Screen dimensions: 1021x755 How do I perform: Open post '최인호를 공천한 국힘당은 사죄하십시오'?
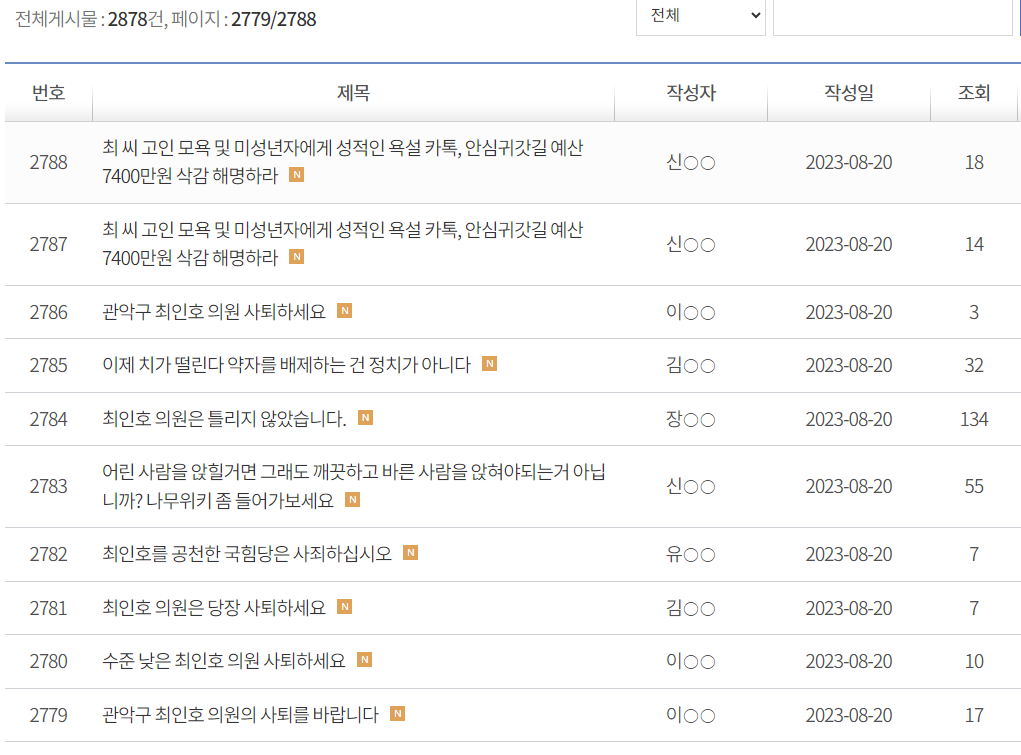click(x=247, y=554)
